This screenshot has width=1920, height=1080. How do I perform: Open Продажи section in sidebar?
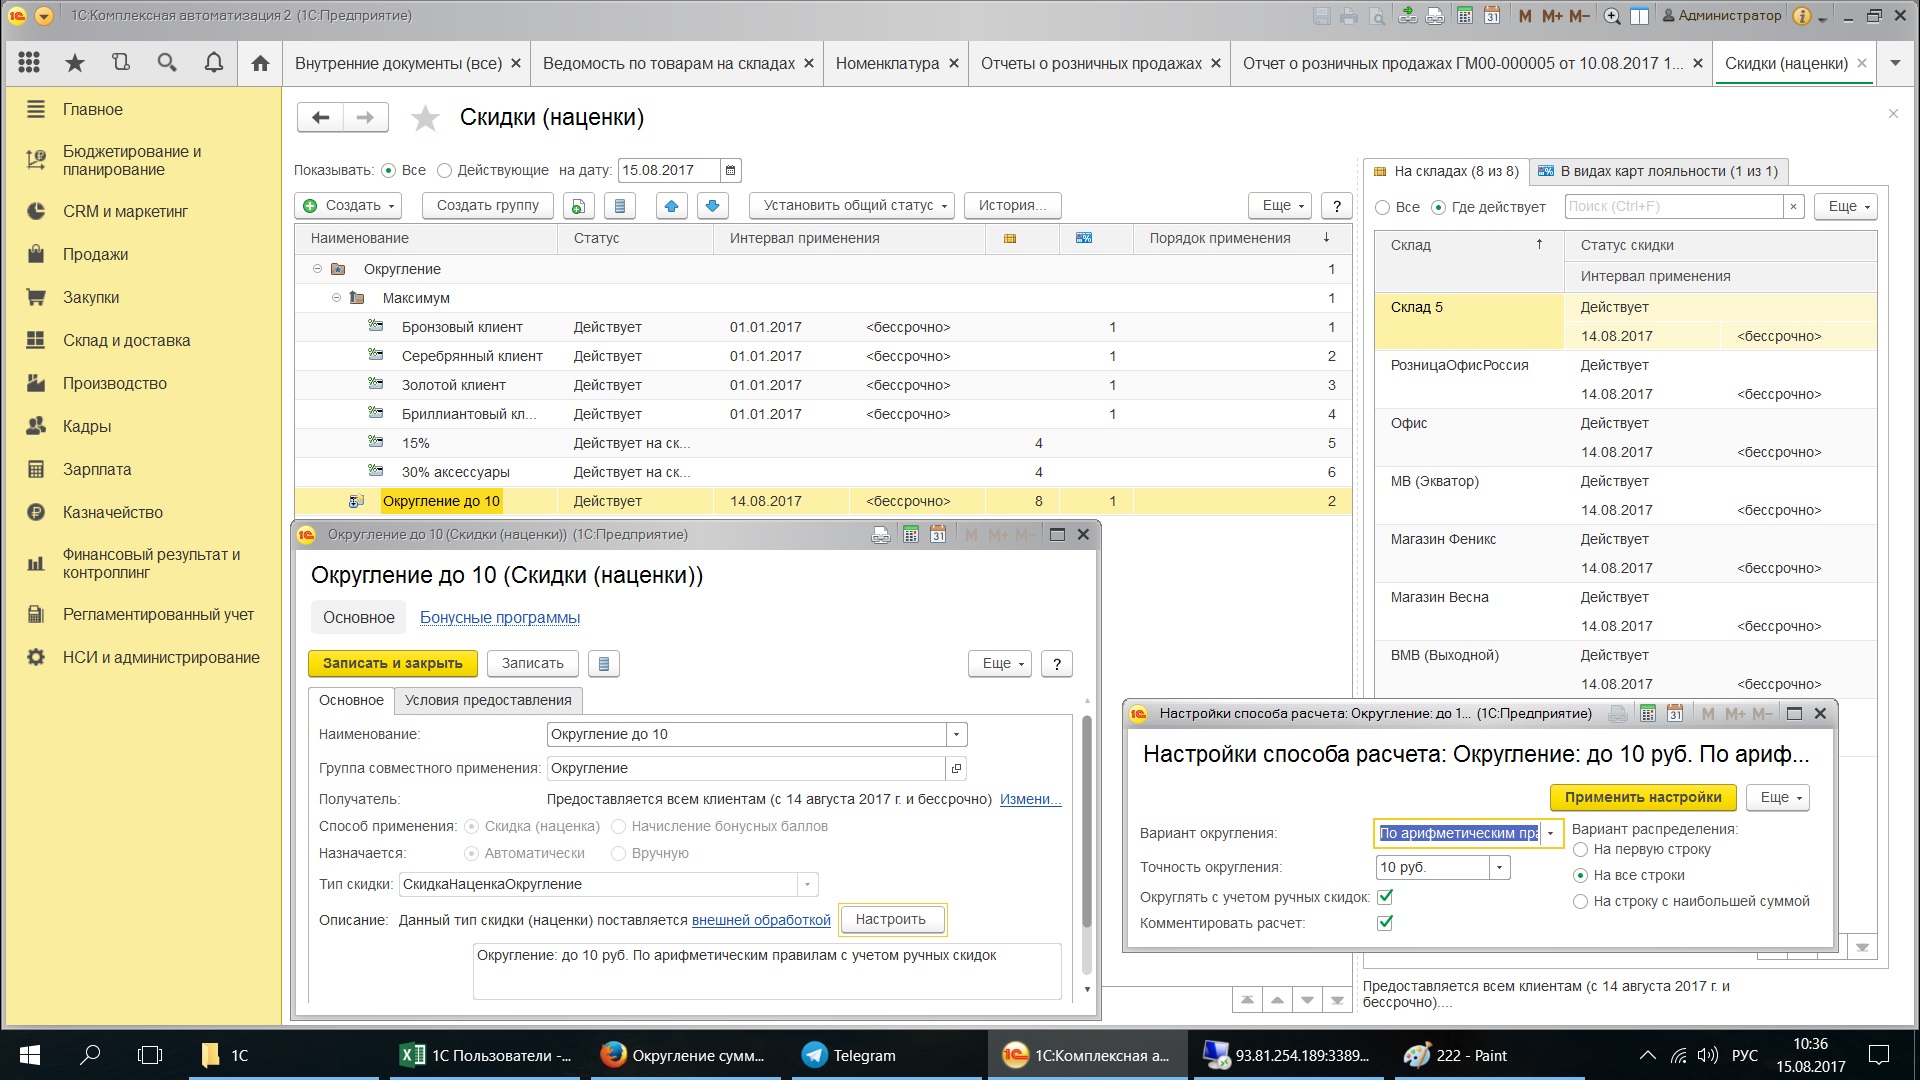[95, 254]
